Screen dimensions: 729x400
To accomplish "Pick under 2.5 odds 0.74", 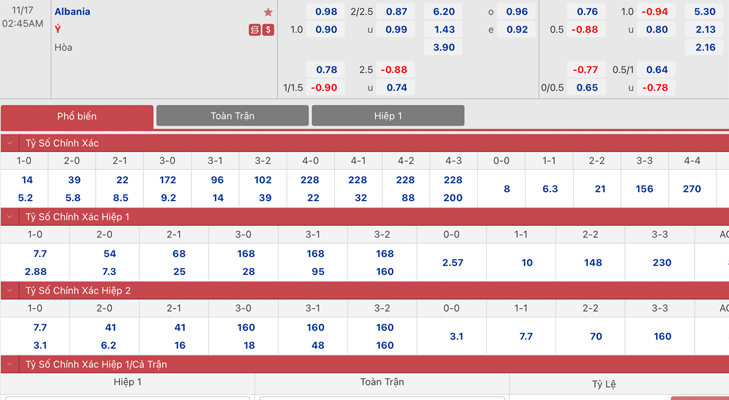I will tap(396, 87).
